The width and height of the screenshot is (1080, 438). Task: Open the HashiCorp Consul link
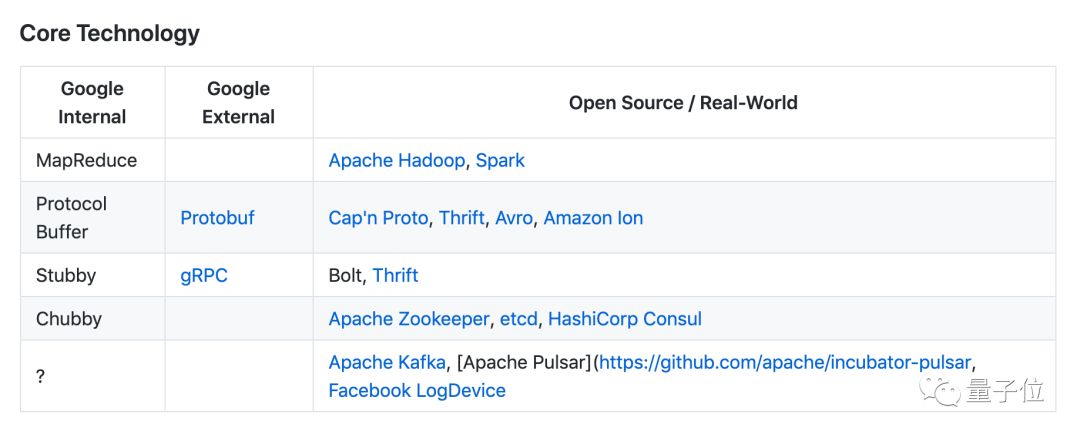coord(625,319)
